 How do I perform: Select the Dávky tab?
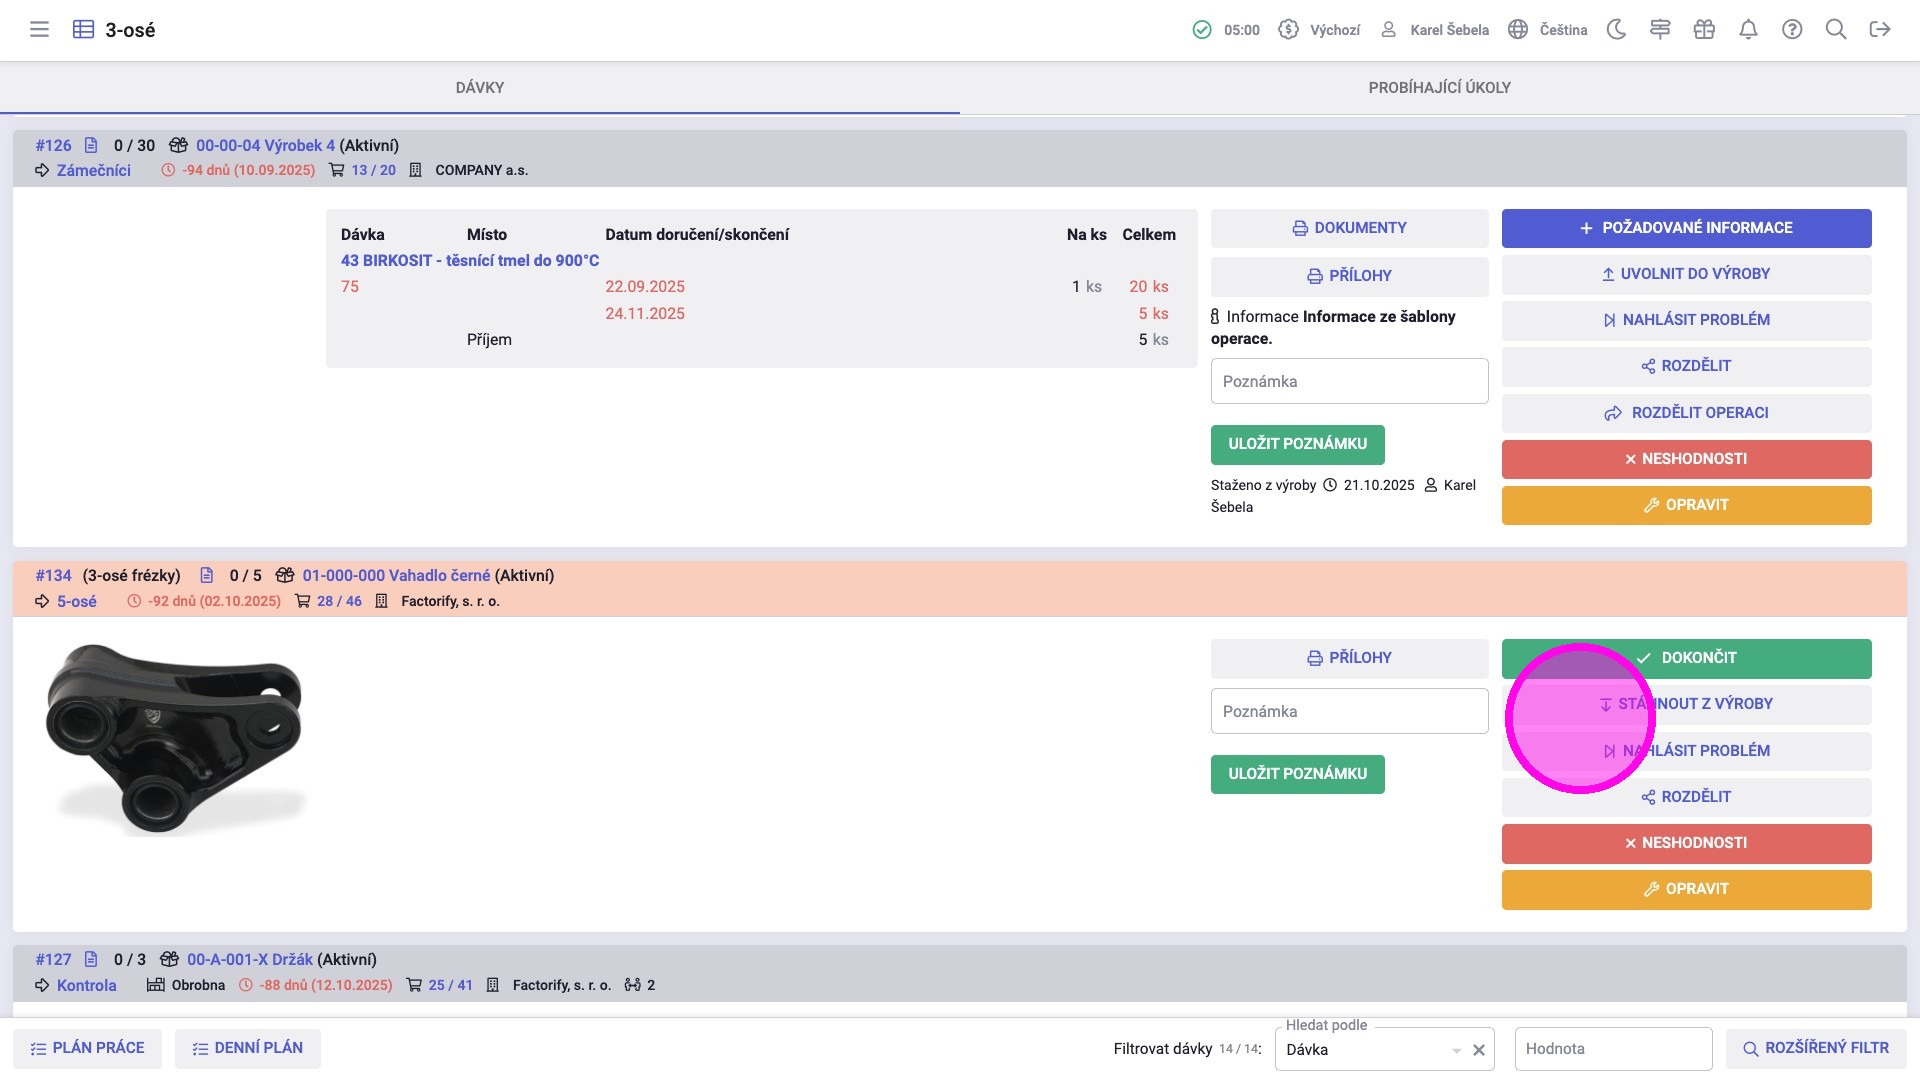tap(480, 88)
